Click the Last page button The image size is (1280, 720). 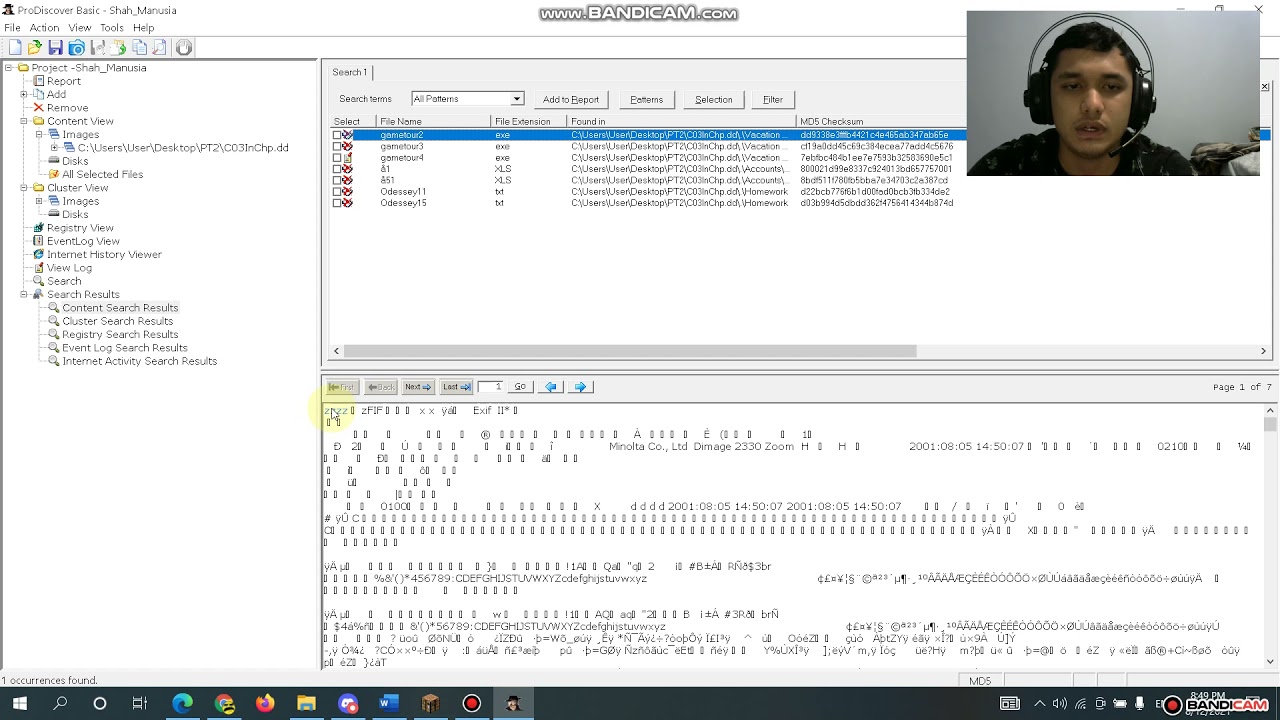[456, 387]
